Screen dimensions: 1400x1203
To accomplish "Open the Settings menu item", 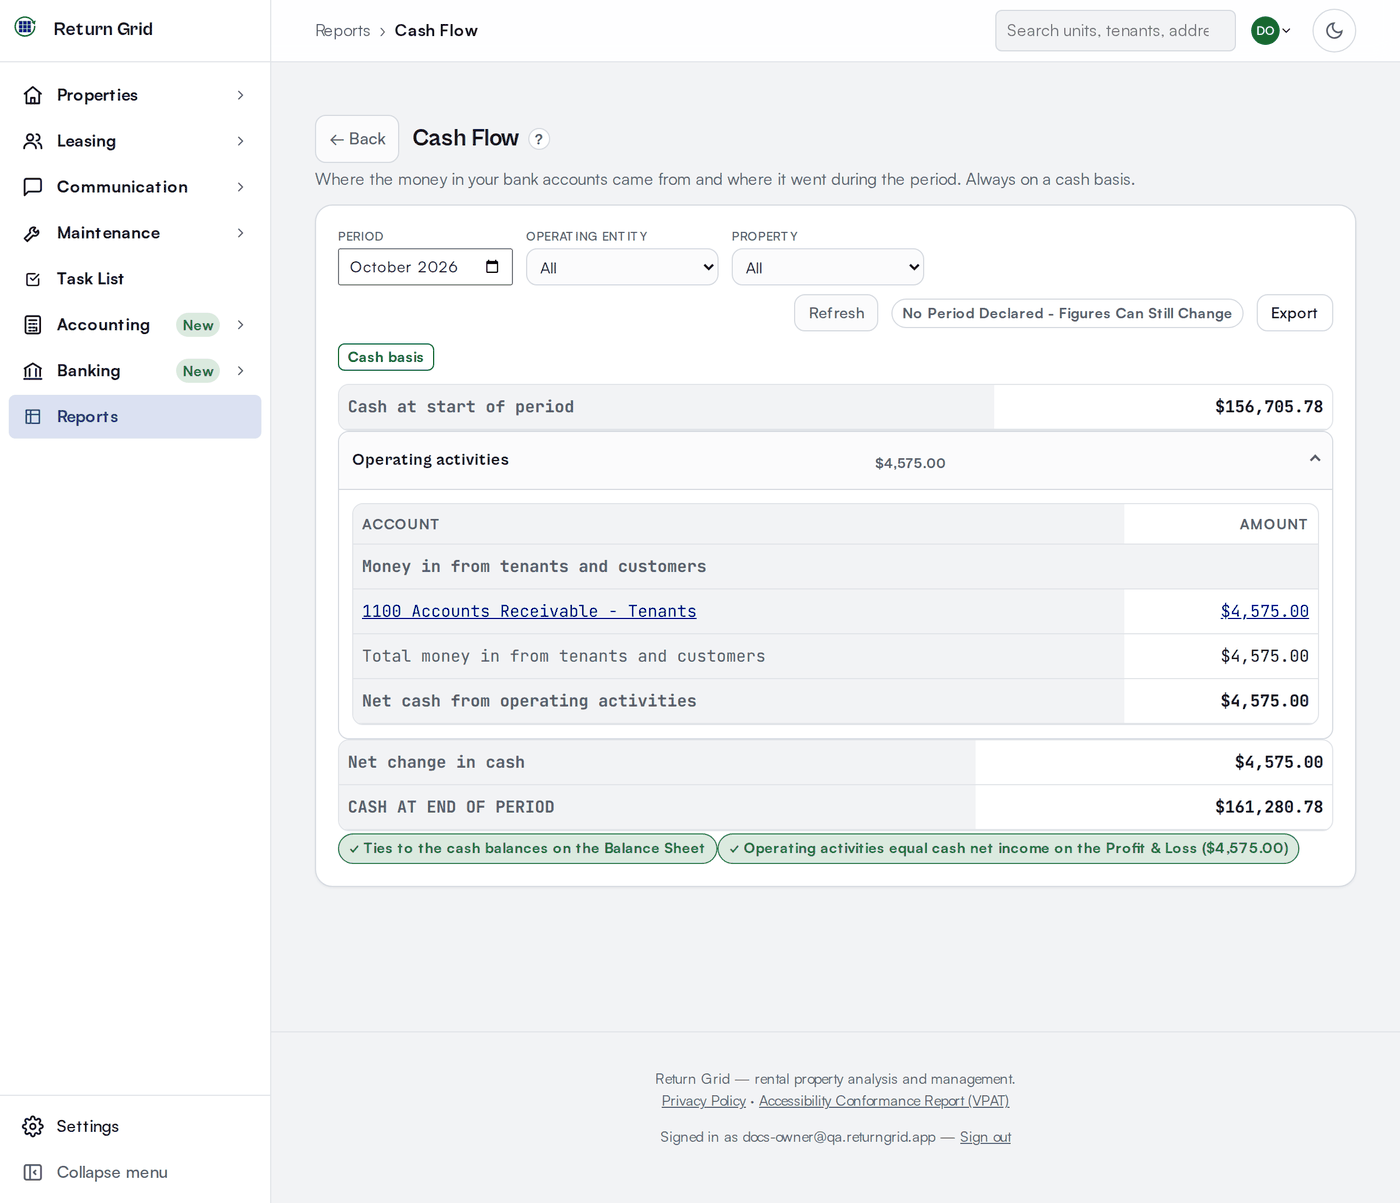I will click(135, 1126).
